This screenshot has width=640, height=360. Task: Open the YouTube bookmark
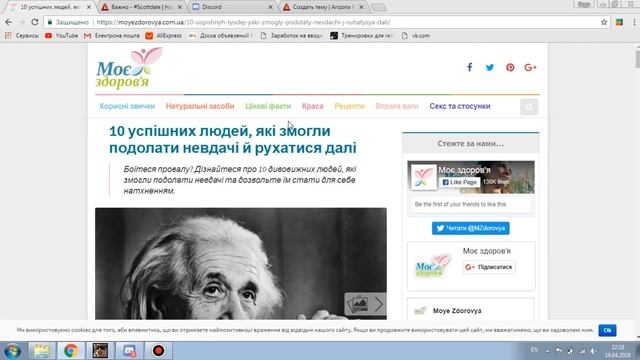tap(62, 36)
